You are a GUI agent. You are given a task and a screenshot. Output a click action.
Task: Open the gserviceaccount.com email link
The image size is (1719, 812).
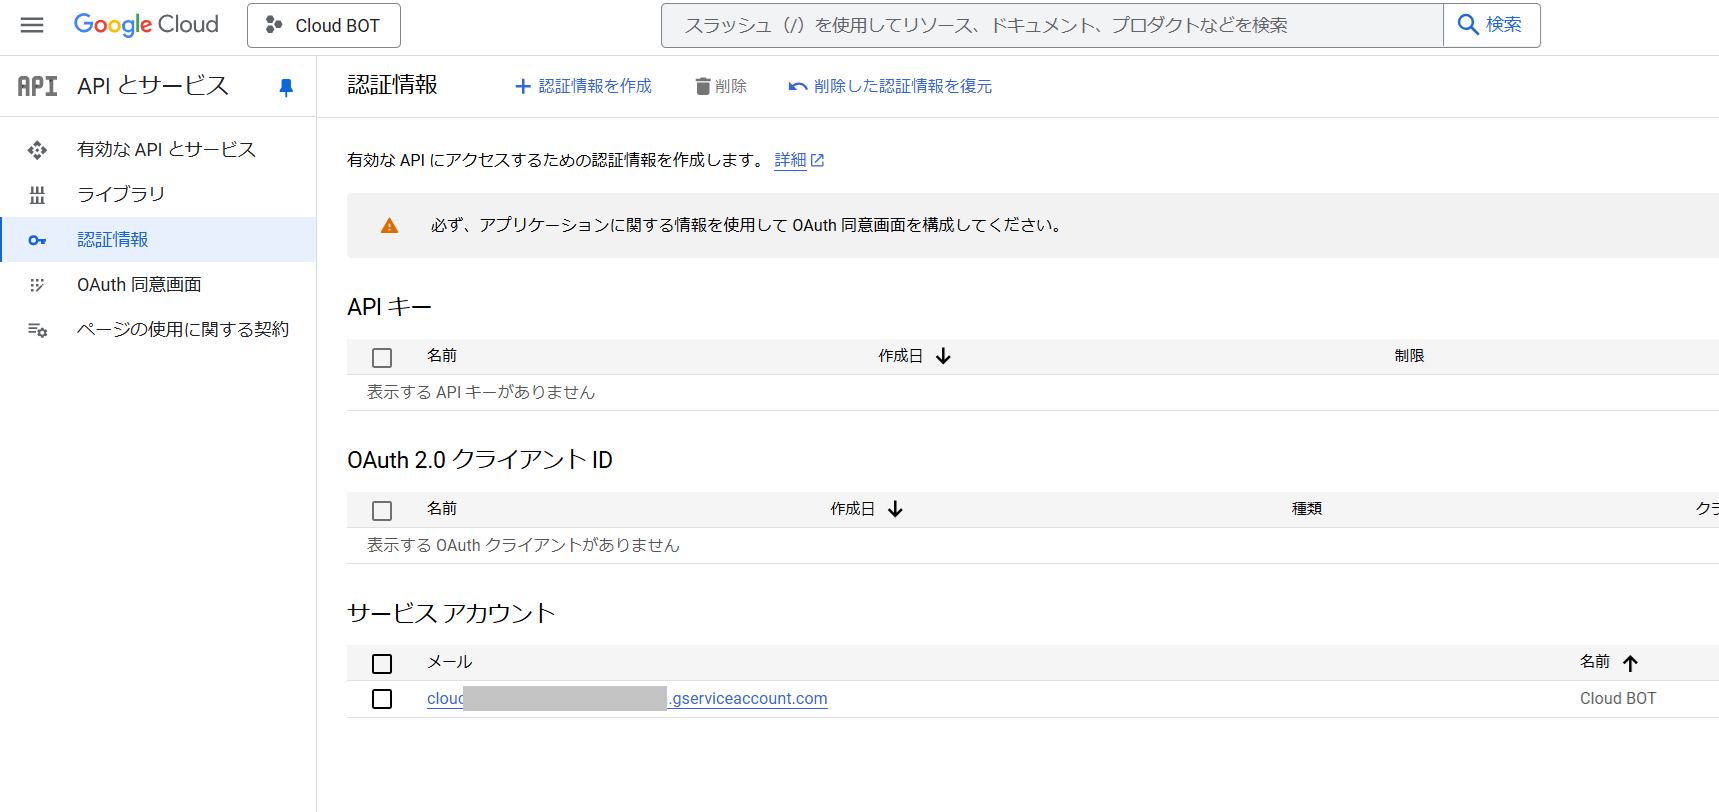click(x=627, y=699)
